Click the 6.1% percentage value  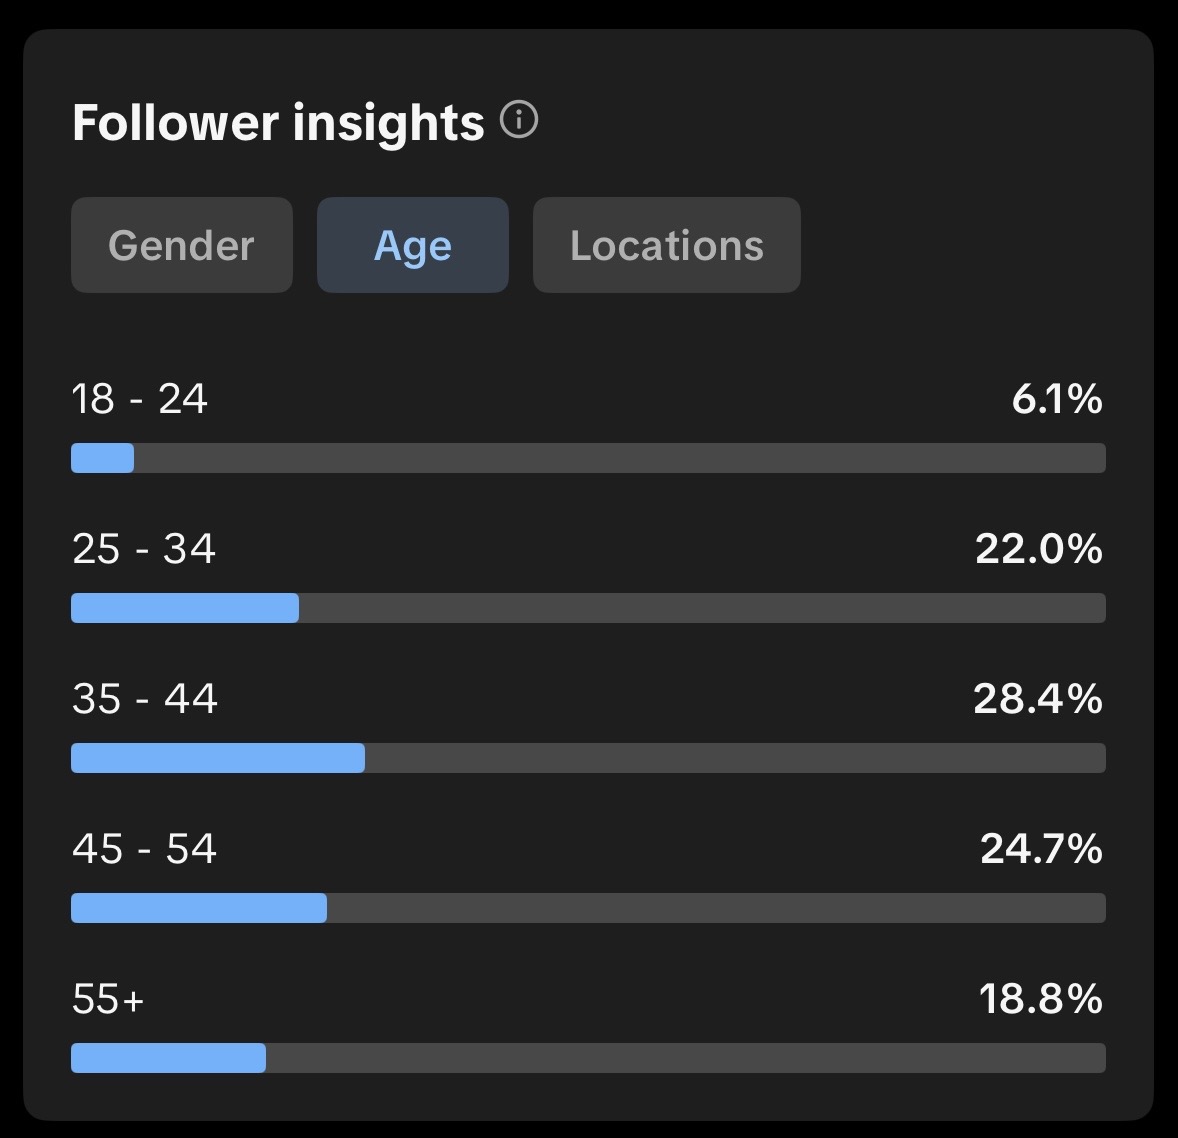(x=1057, y=399)
